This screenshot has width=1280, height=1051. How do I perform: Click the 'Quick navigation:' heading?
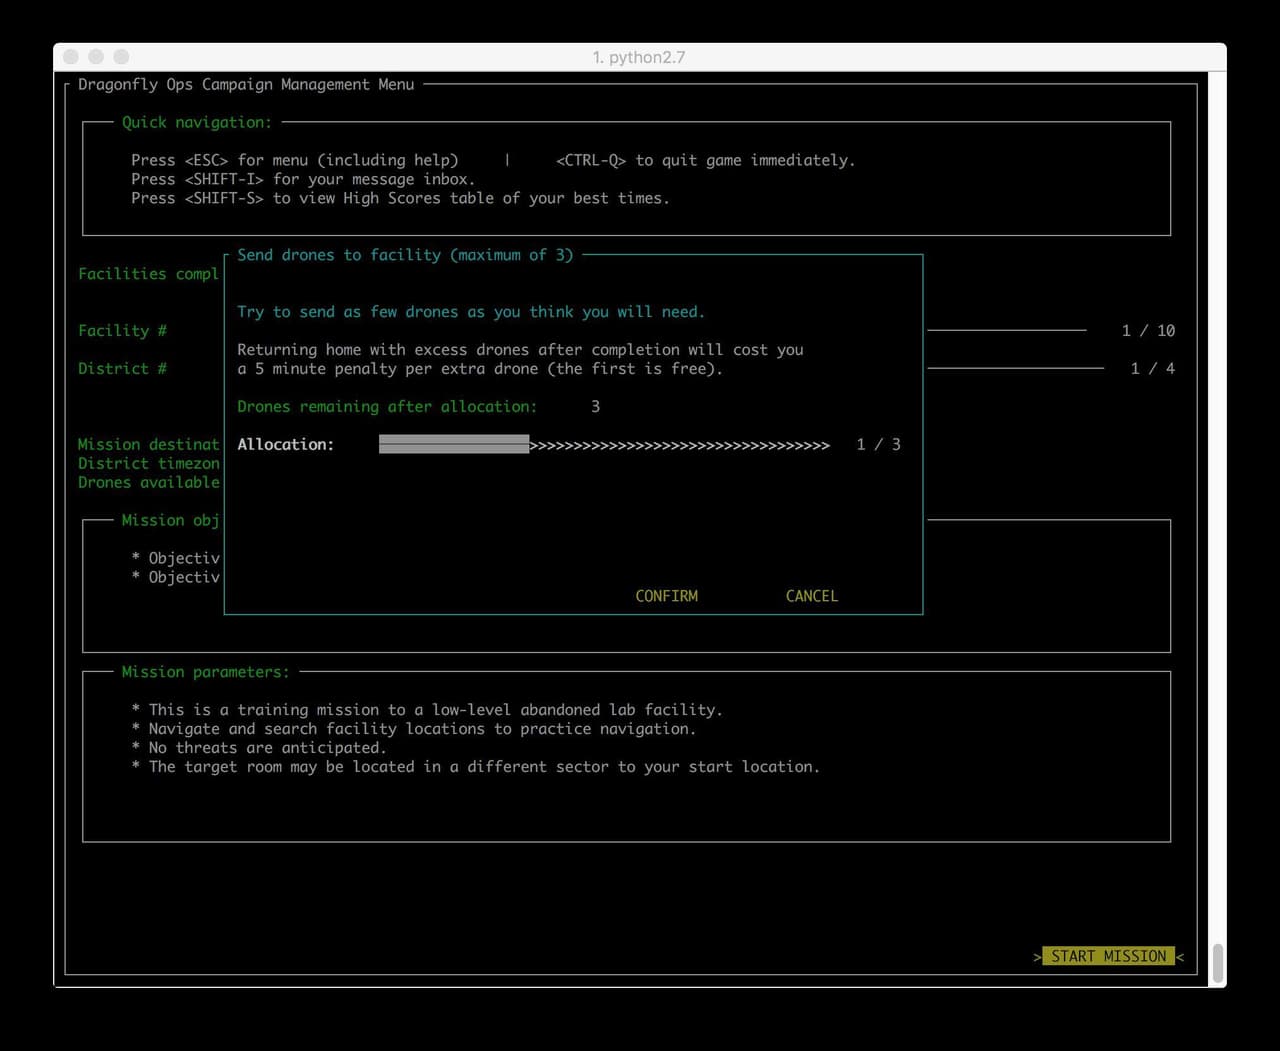tap(196, 122)
